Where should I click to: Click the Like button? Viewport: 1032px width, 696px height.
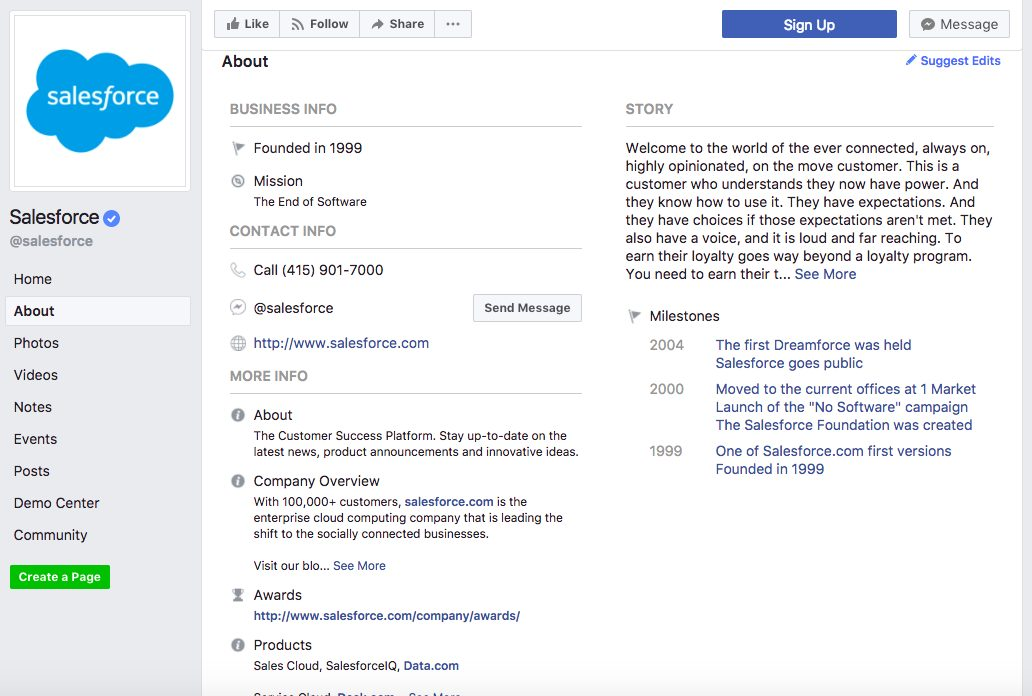(247, 24)
